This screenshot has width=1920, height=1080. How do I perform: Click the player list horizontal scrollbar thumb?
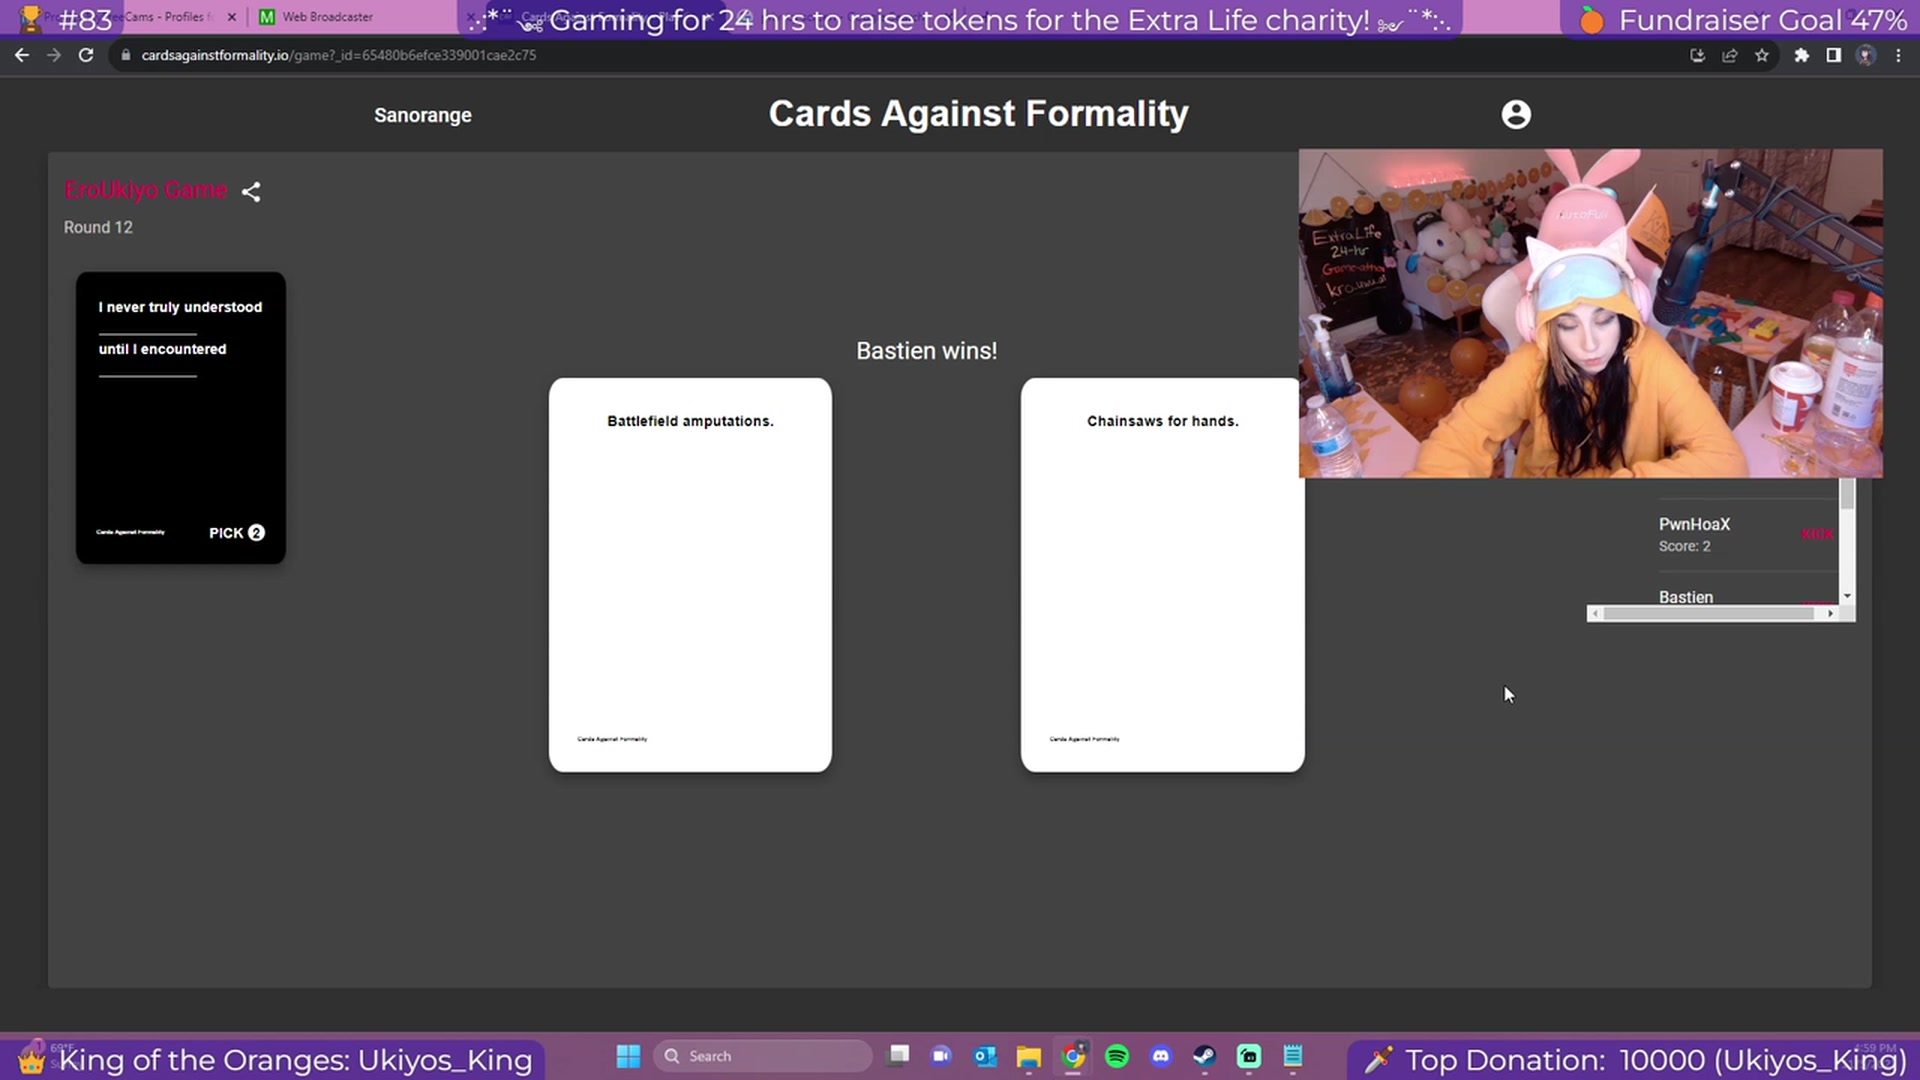1708,614
